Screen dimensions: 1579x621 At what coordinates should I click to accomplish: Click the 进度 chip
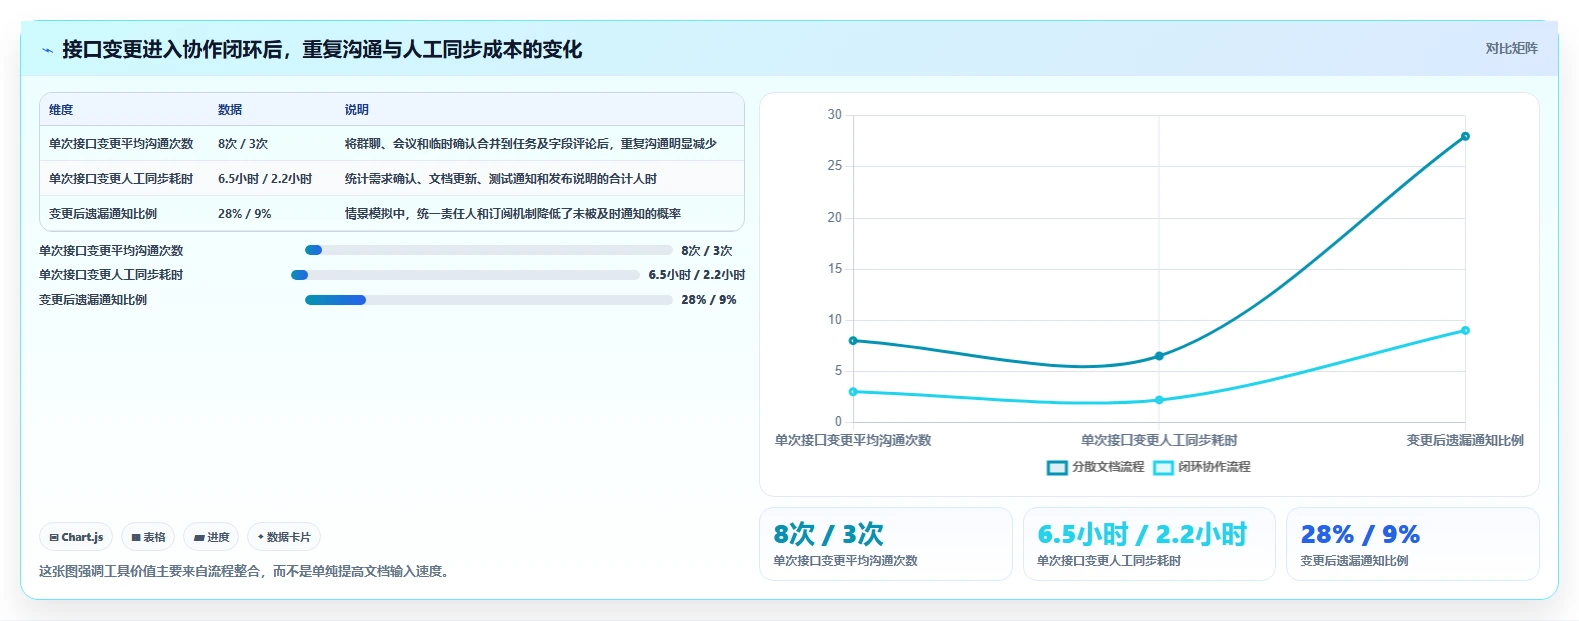pos(211,537)
